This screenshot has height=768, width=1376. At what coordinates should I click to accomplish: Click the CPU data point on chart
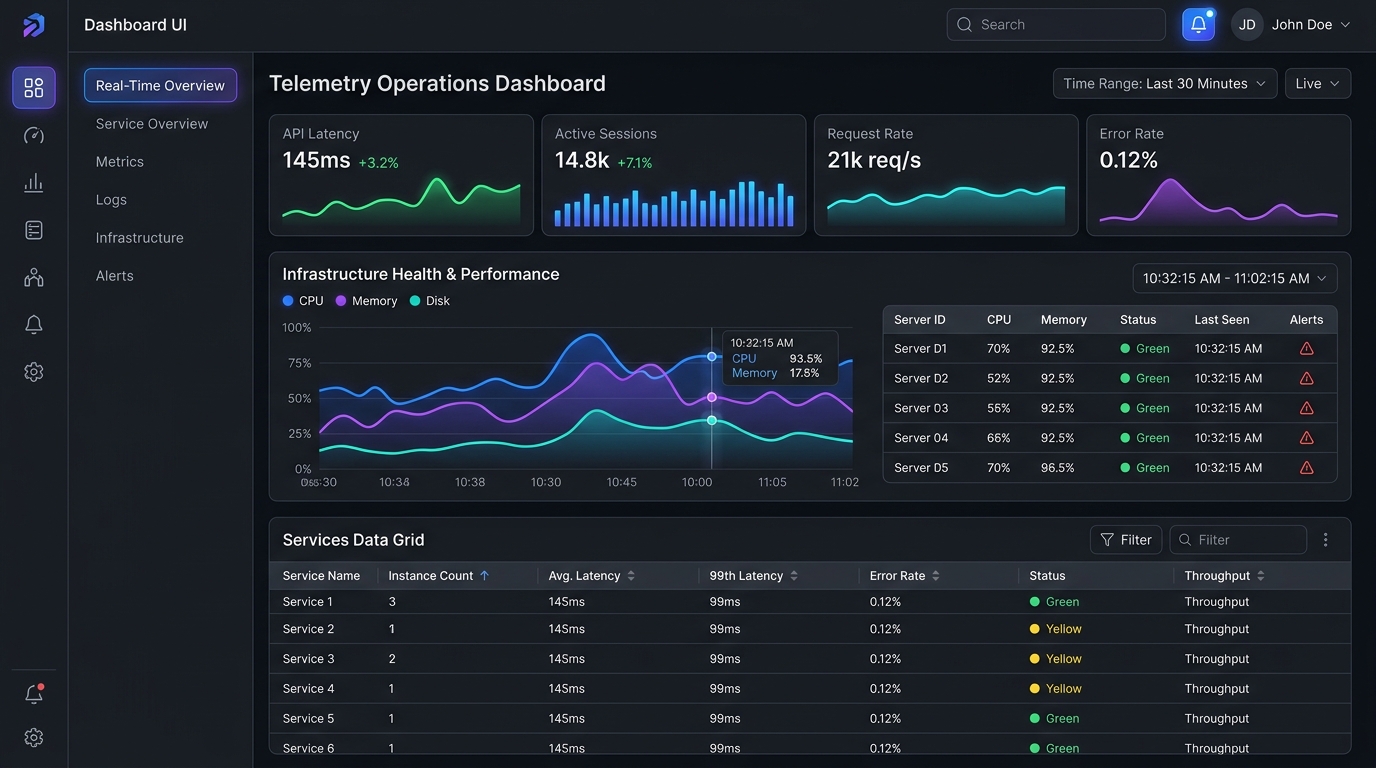pyautogui.click(x=712, y=356)
